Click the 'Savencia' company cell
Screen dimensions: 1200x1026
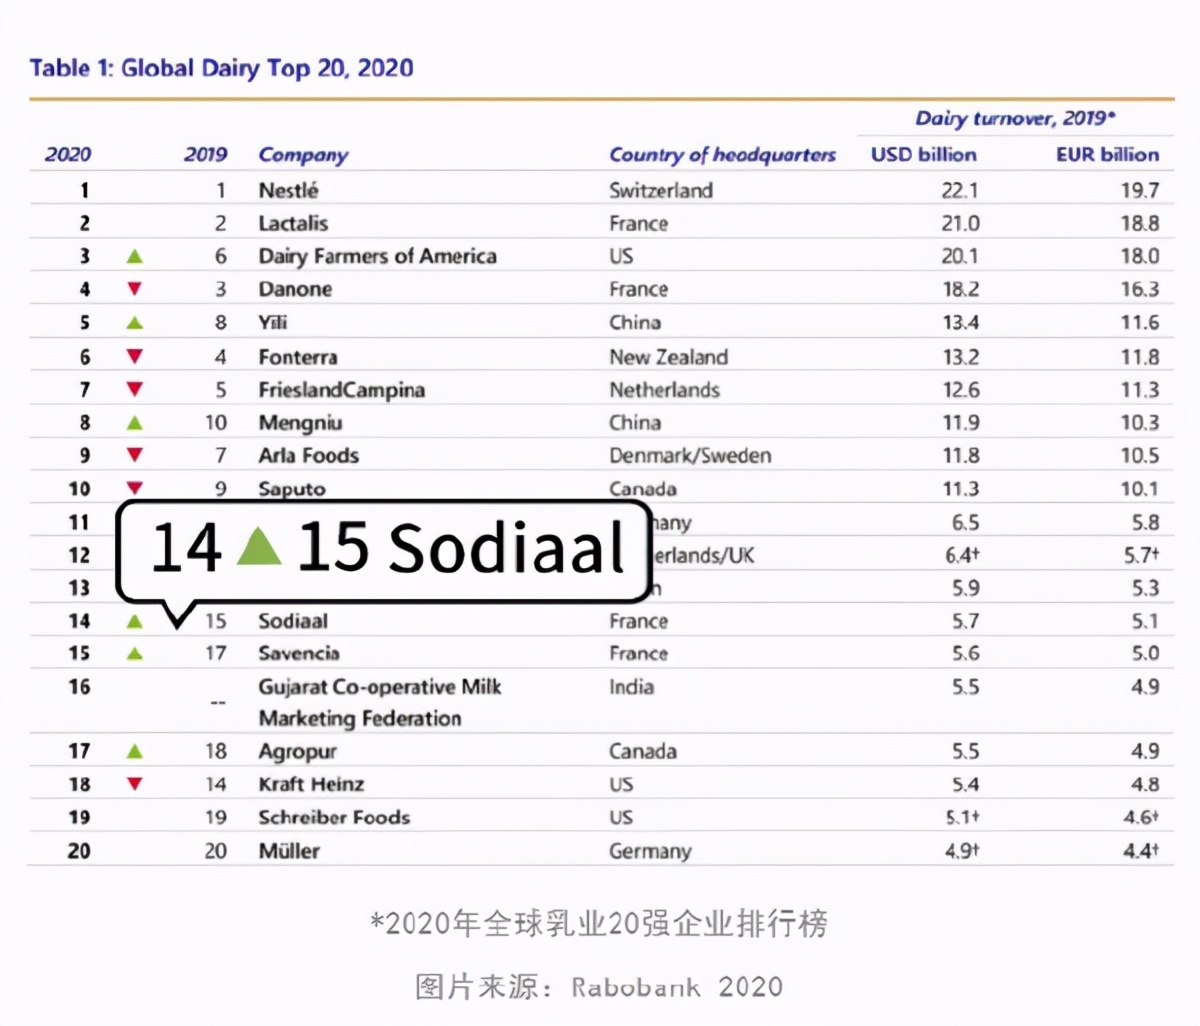pos(299,653)
